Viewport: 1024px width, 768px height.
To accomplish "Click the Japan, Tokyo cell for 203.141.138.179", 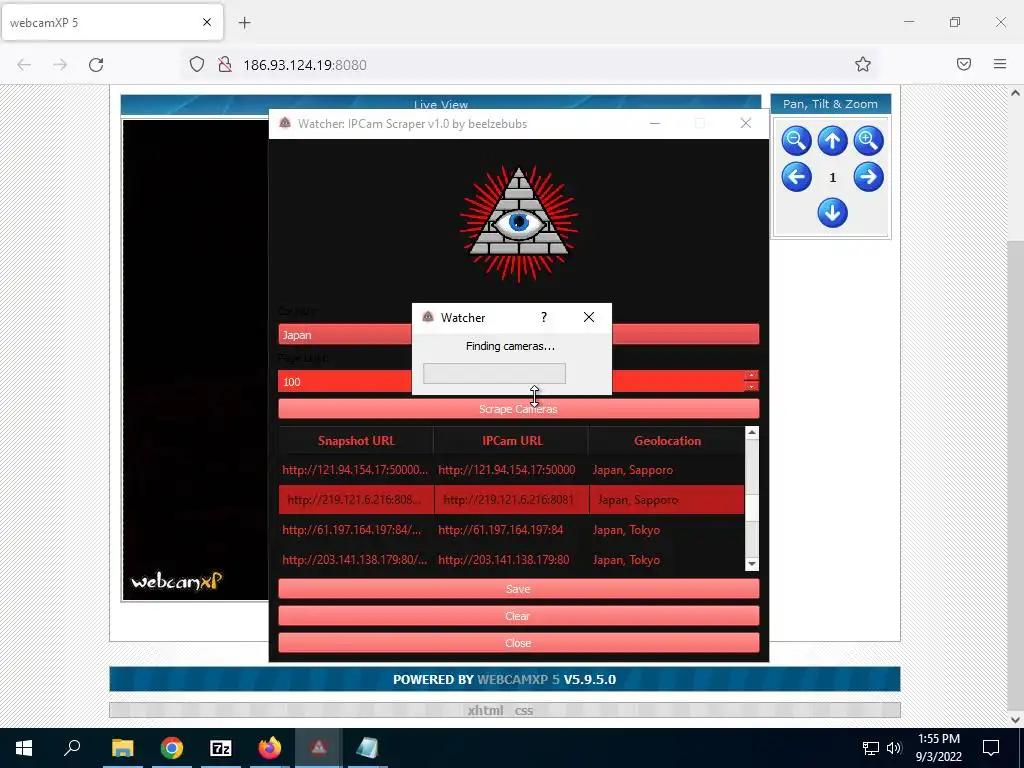I will pyautogui.click(x=667, y=560).
